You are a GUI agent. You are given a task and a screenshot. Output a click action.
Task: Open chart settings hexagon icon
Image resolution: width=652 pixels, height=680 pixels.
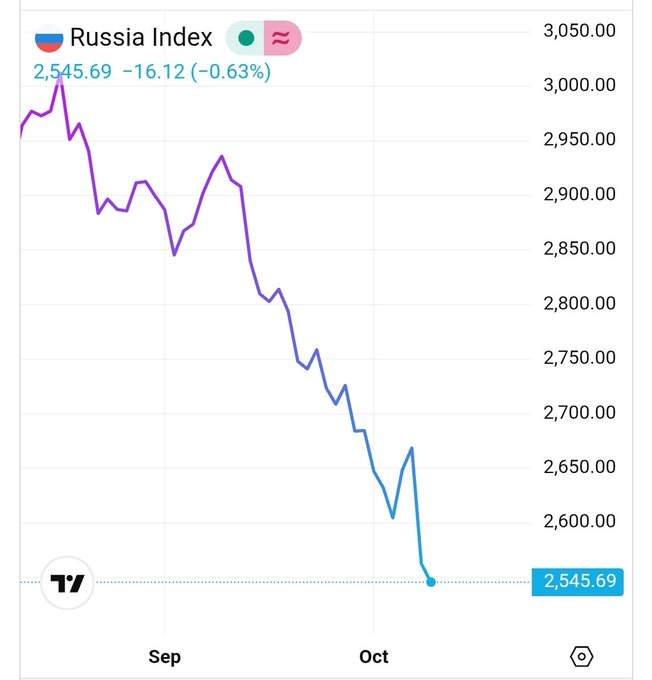tap(581, 657)
